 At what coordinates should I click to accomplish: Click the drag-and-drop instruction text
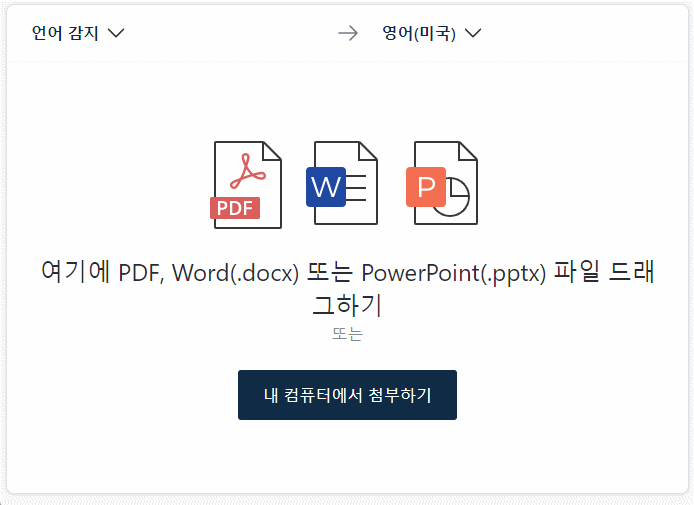[x=347, y=288]
